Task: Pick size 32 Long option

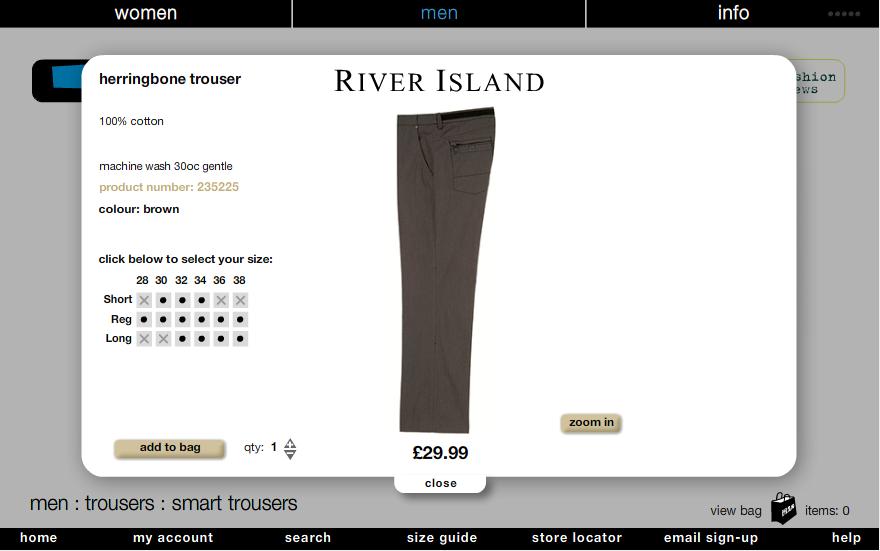Action: pos(182,339)
